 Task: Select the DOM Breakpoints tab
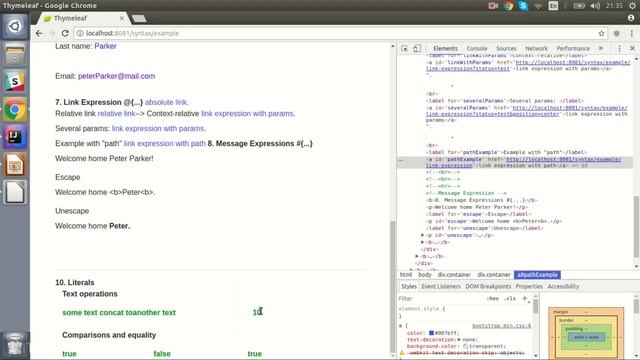[488, 287]
